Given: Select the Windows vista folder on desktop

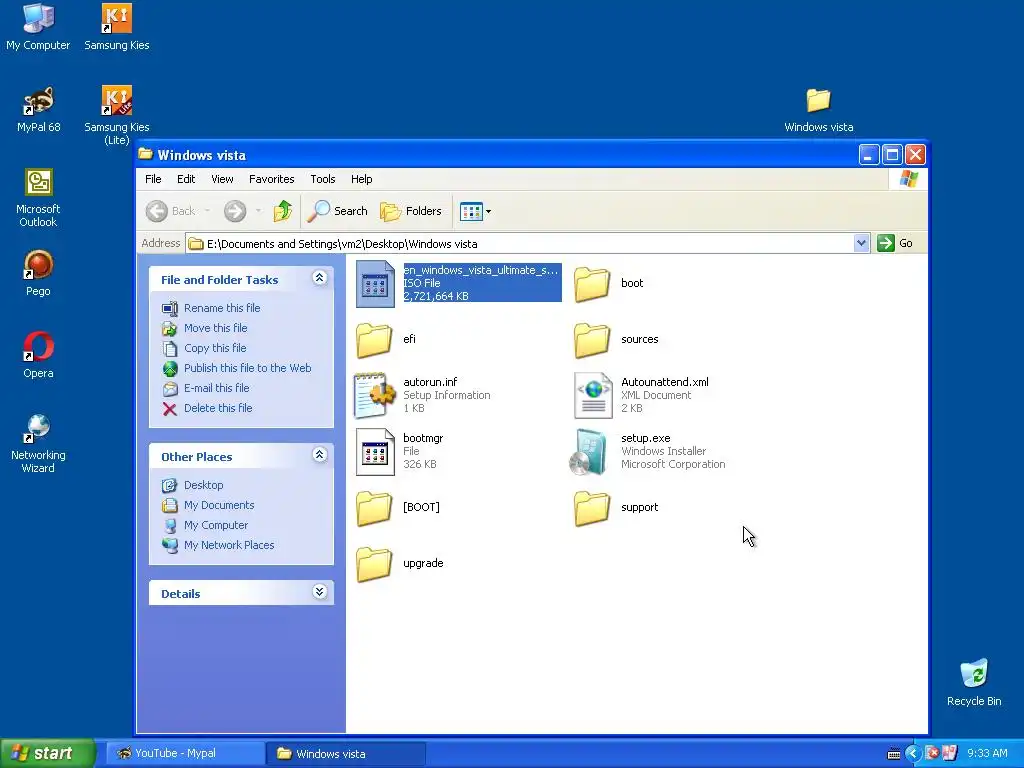Looking at the screenshot, I should click(818, 109).
